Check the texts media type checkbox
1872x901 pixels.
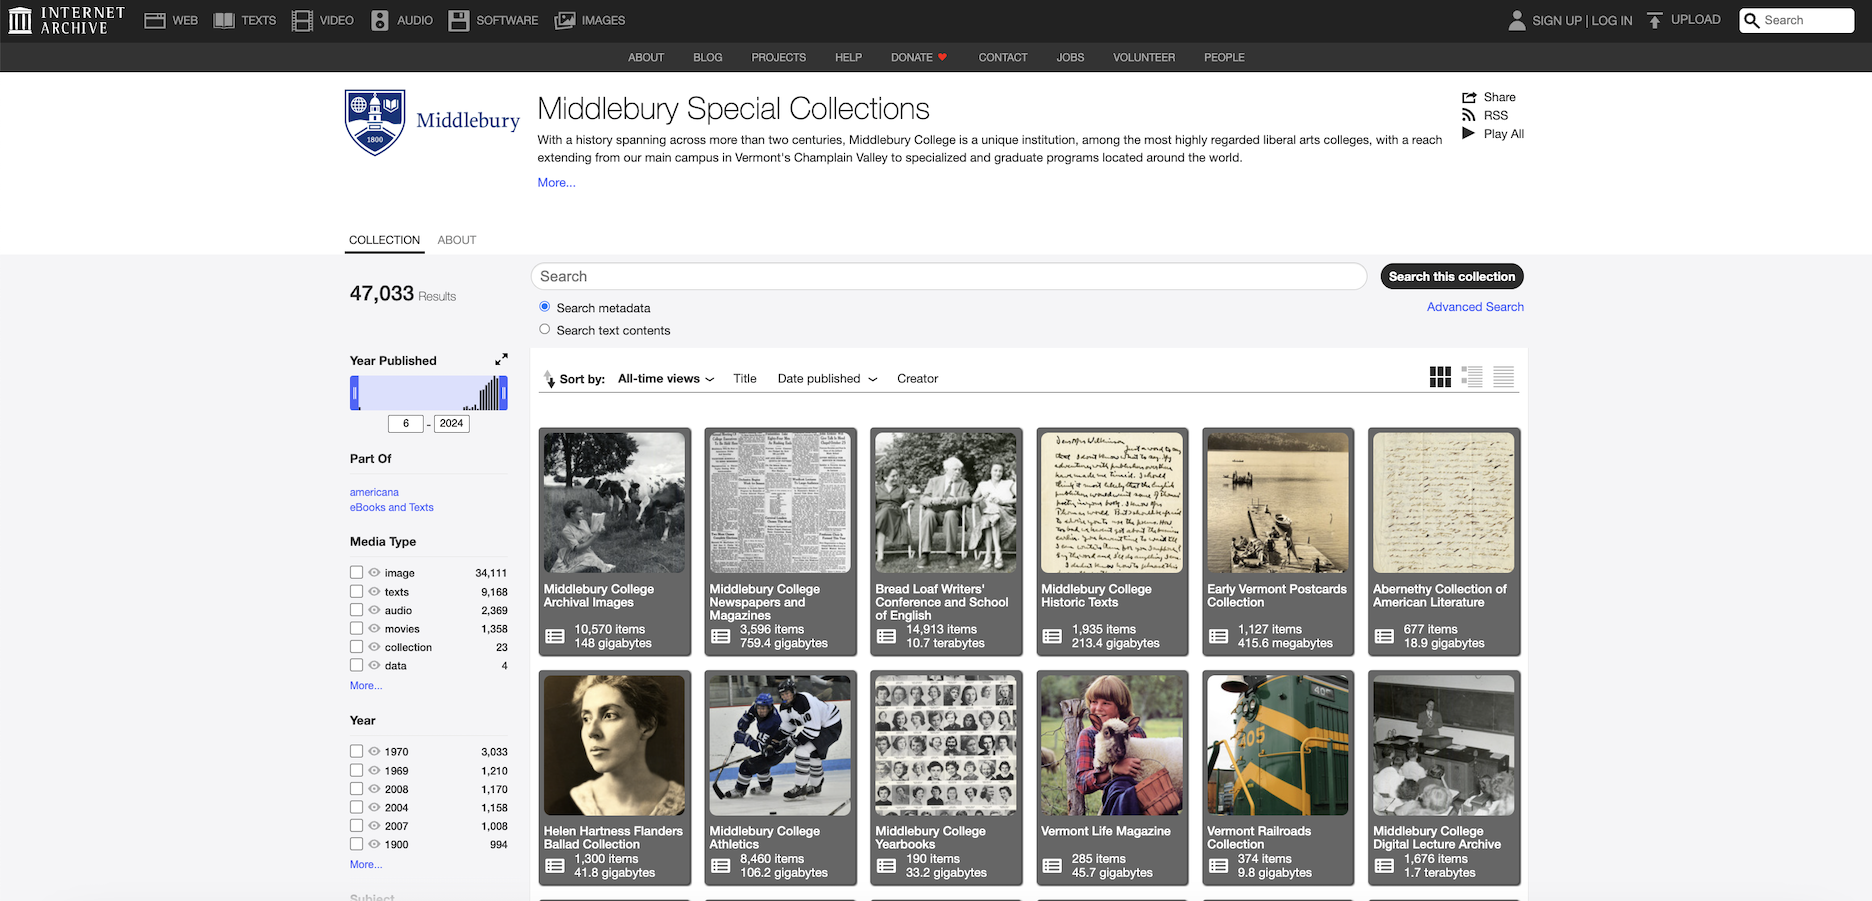click(x=356, y=591)
